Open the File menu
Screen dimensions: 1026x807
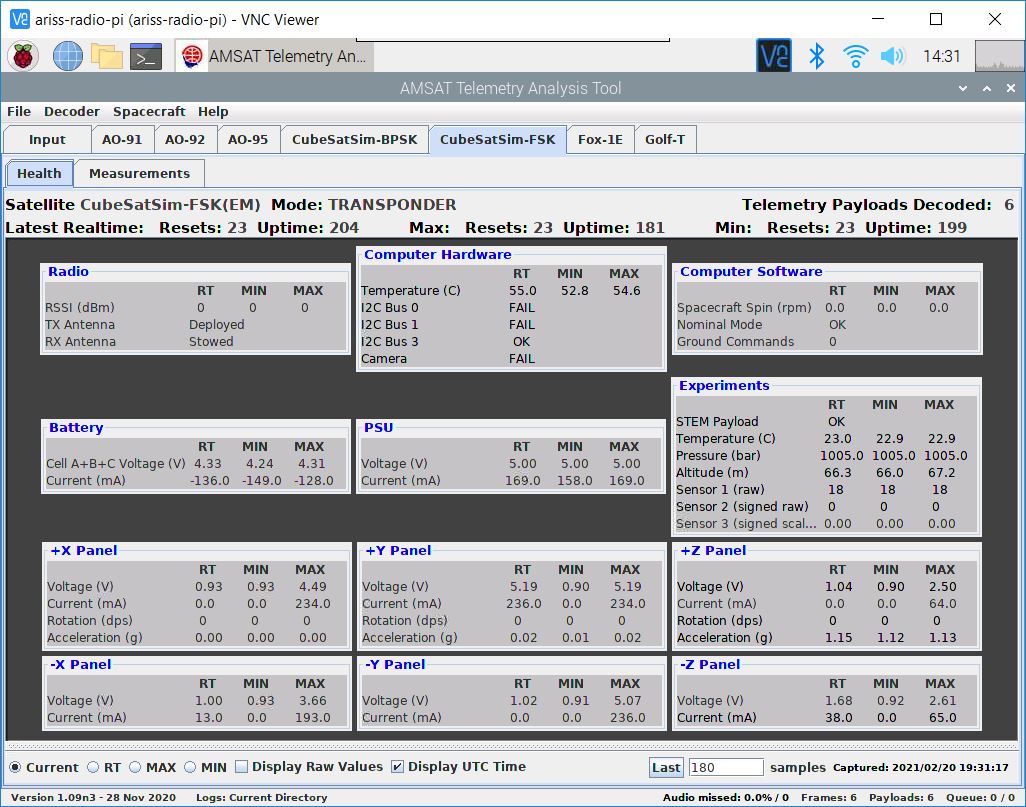(19, 111)
